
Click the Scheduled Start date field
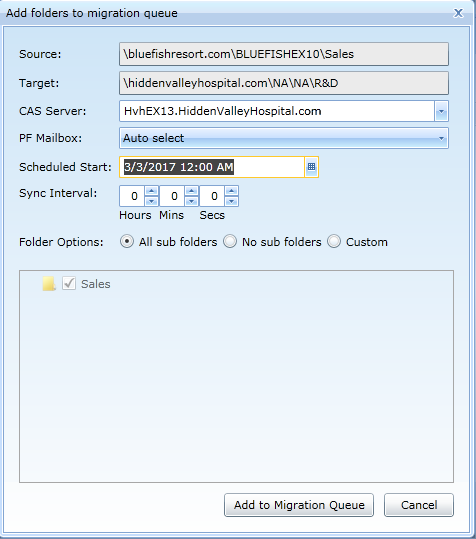[212, 167]
